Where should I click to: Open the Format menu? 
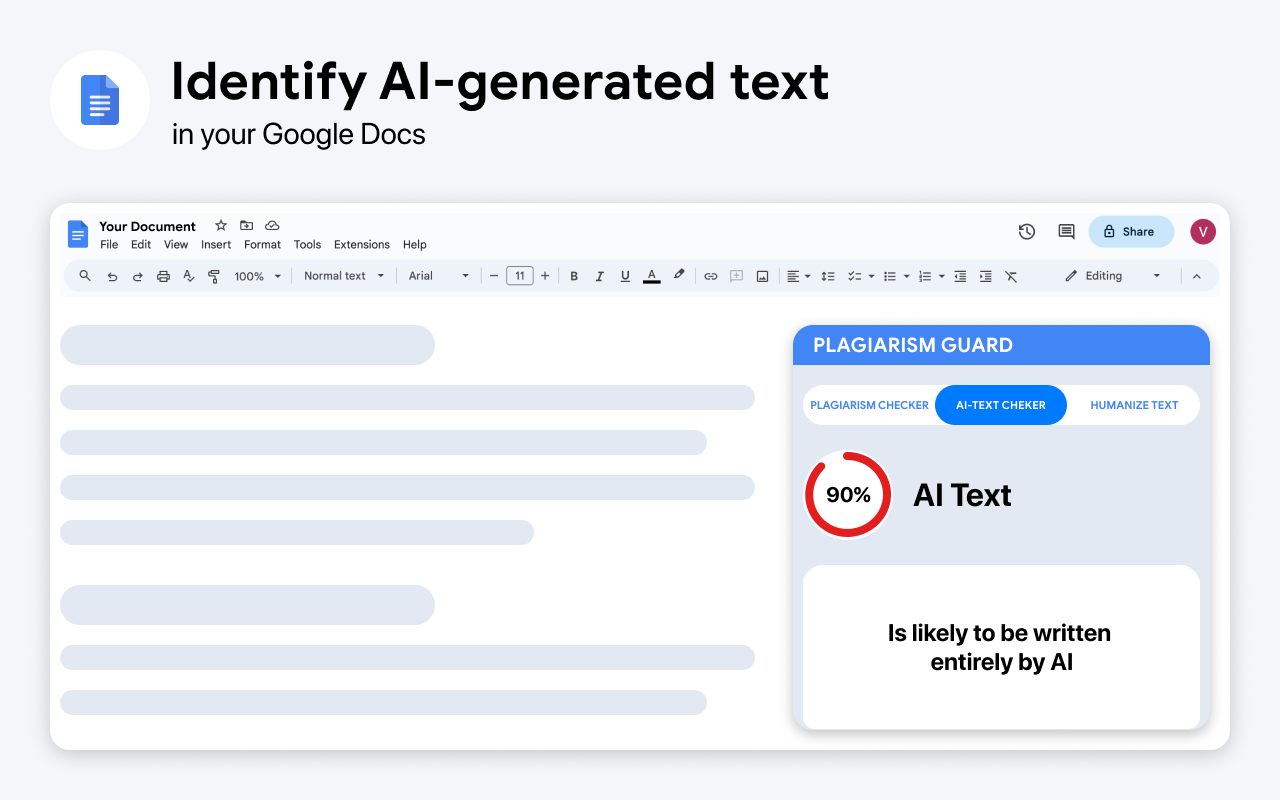tap(262, 245)
